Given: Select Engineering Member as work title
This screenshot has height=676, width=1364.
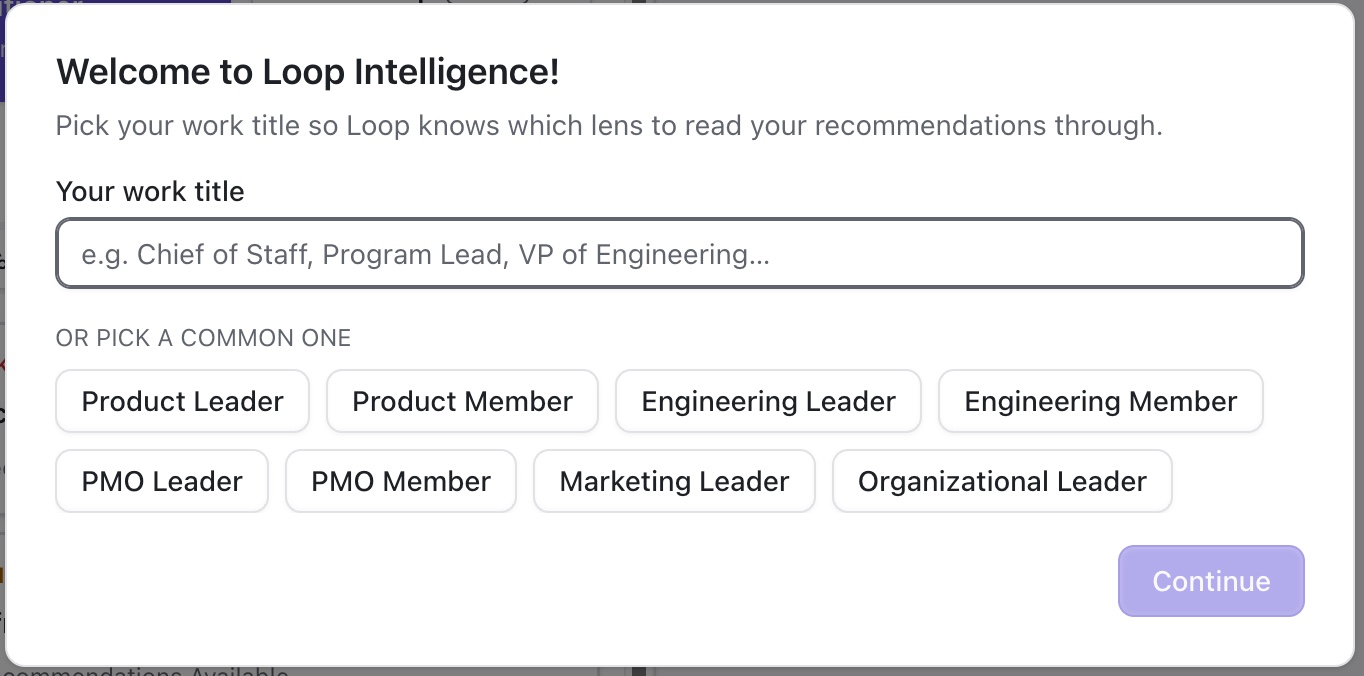Looking at the screenshot, I should 1101,401.
